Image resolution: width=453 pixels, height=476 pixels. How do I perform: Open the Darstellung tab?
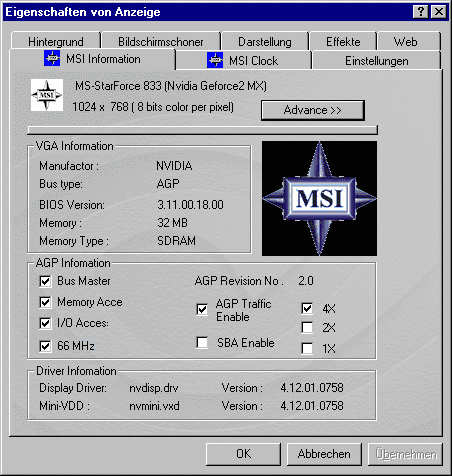(x=265, y=42)
